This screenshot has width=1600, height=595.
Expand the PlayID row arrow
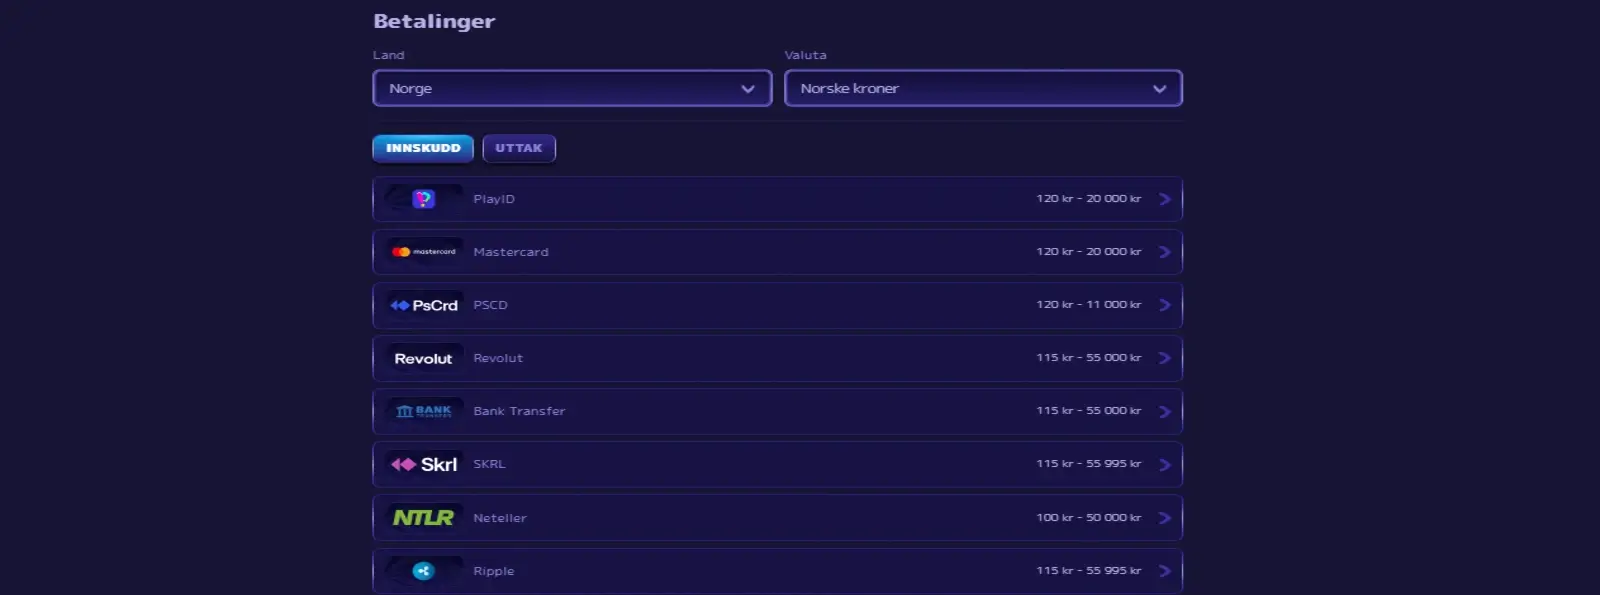[1164, 199]
